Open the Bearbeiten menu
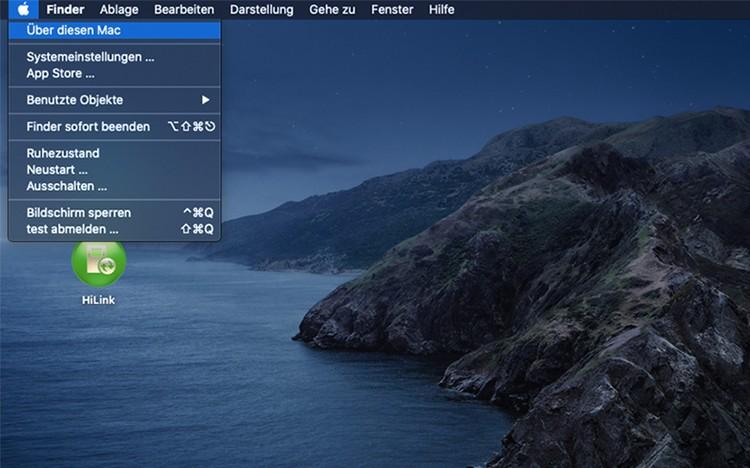Screen dimensions: 750x468 coord(184,10)
